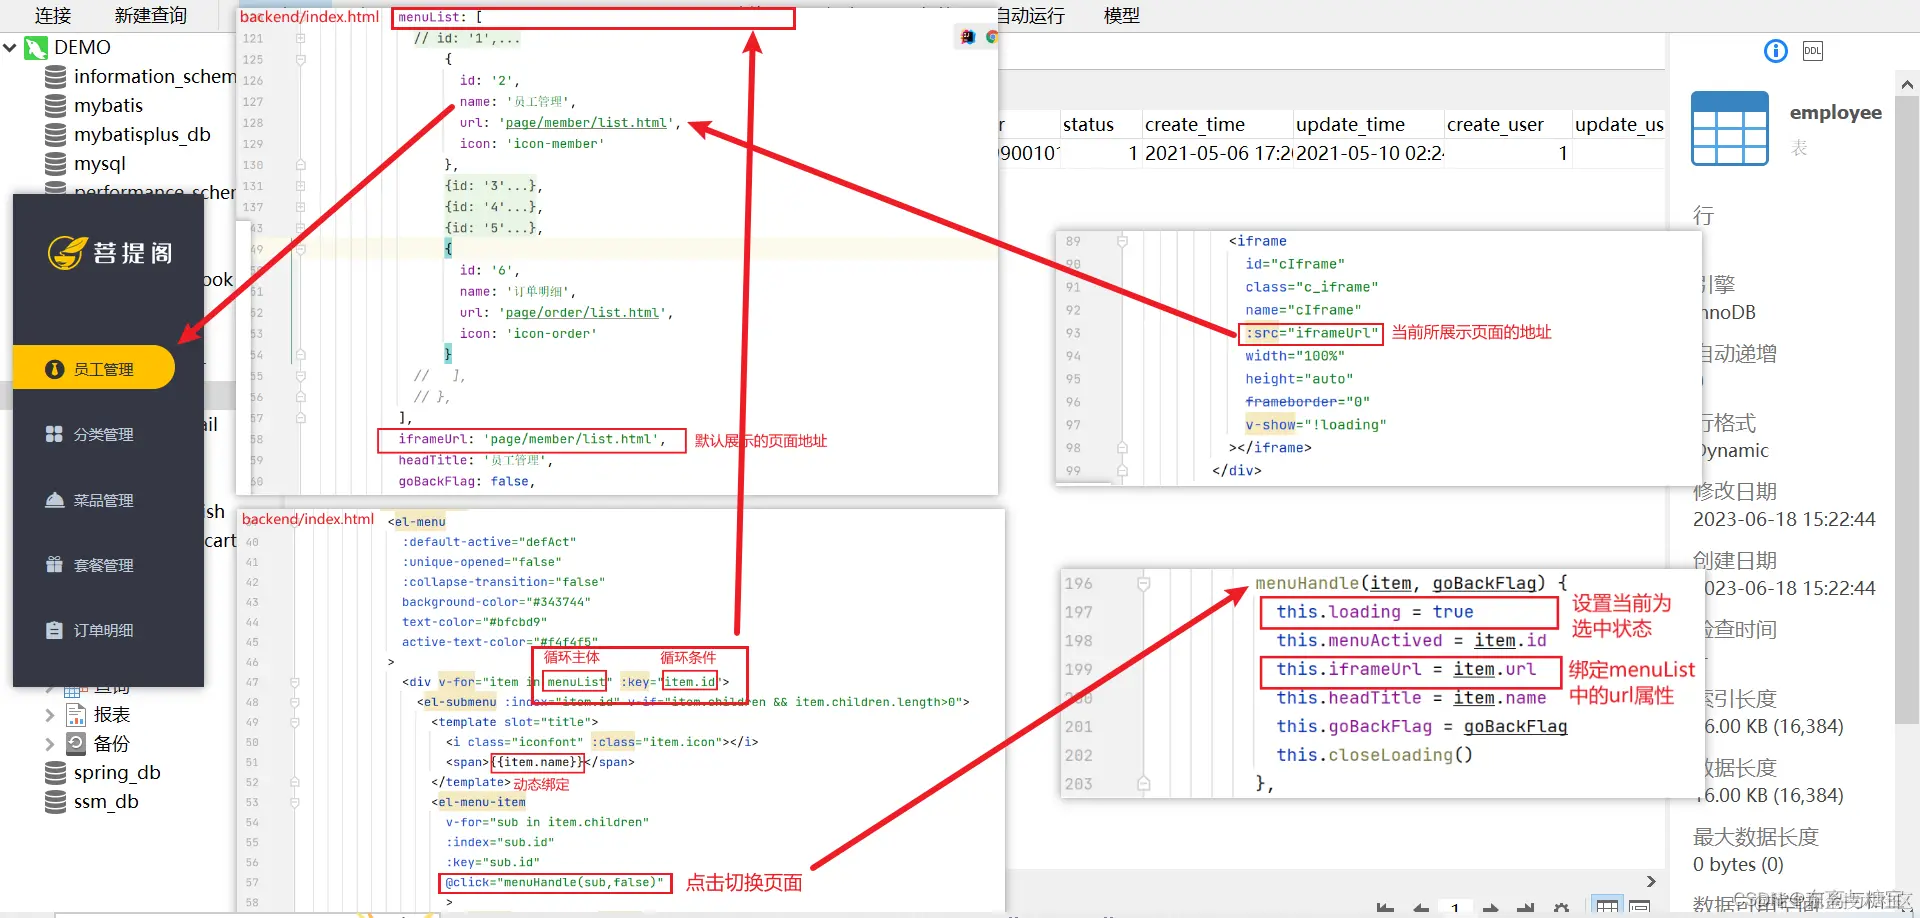Expand the folded code at line 121
Image resolution: width=1920 pixels, height=918 pixels.
pos(300,38)
